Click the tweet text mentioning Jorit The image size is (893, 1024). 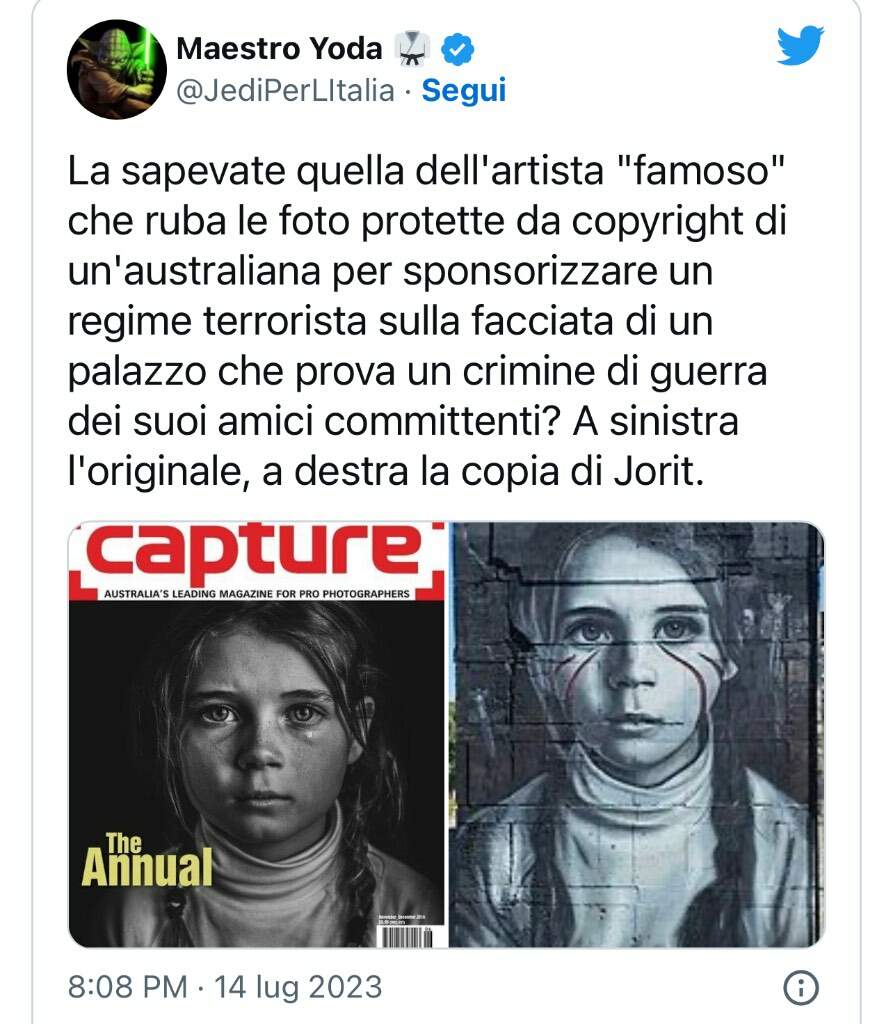coord(385,472)
